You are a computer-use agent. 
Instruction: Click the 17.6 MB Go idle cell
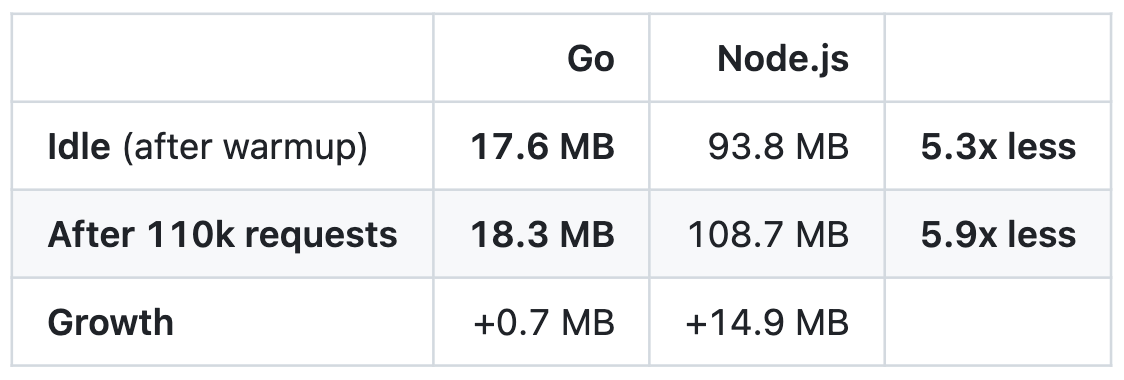tap(542, 146)
